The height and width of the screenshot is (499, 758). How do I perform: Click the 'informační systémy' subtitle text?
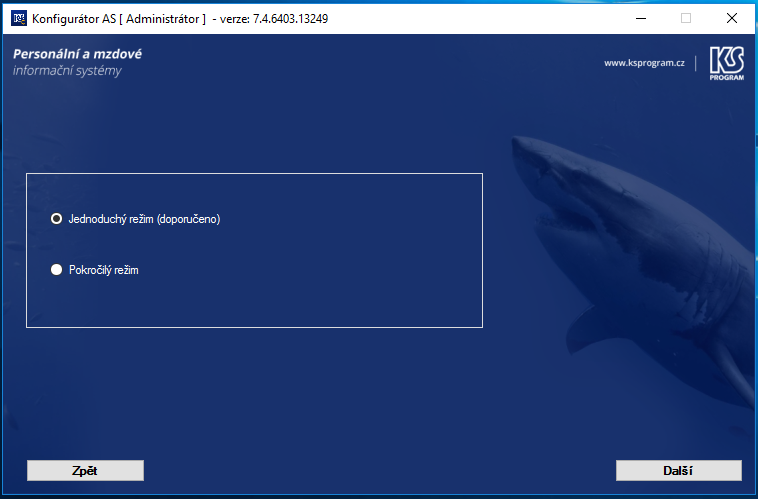pyautogui.click(x=67, y=71)
